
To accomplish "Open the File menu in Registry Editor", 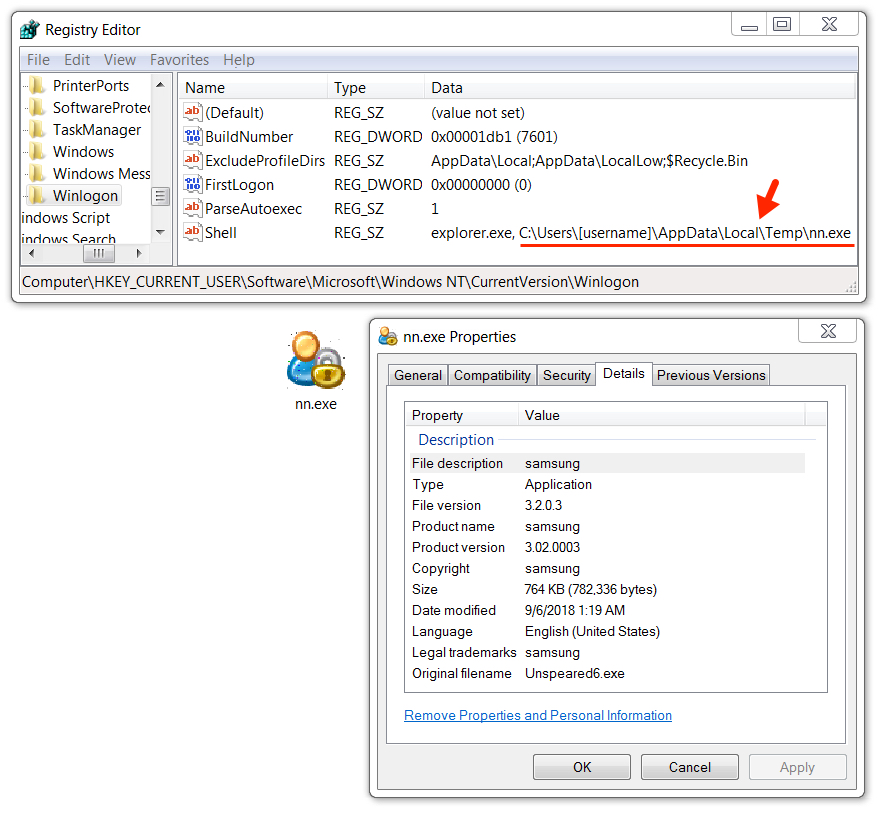I will pos(38,60).
